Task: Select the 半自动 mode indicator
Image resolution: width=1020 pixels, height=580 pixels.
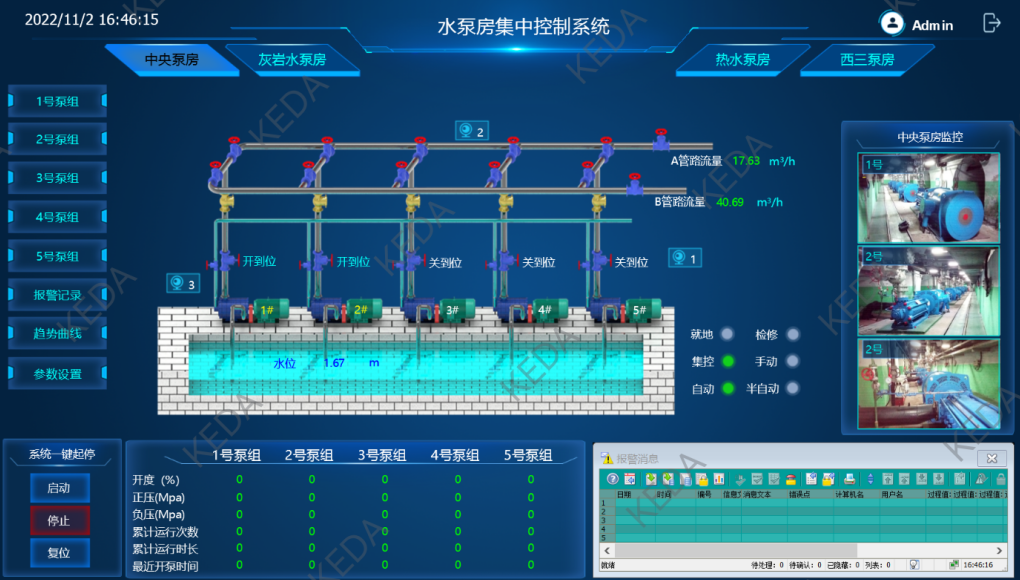Action: [x=794, y=388]
